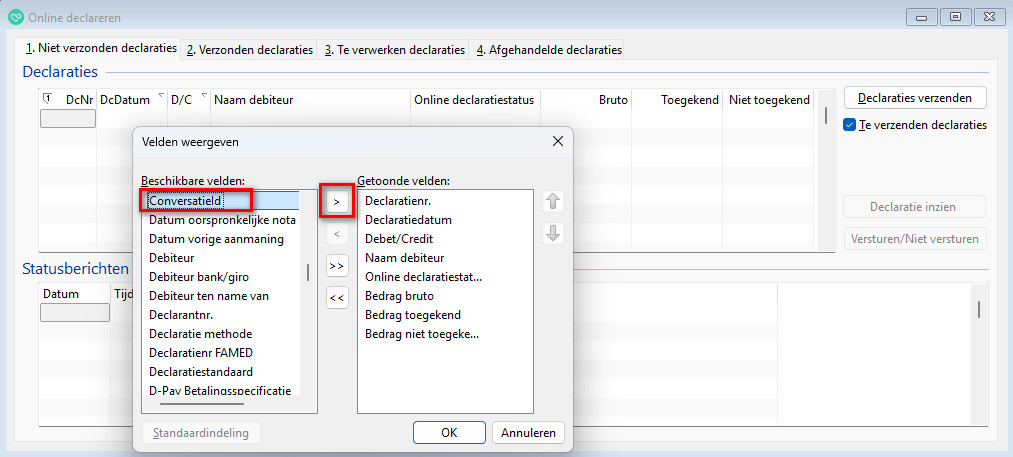
Task: Click the add all '>>' fields button
Action: [337, 266]
